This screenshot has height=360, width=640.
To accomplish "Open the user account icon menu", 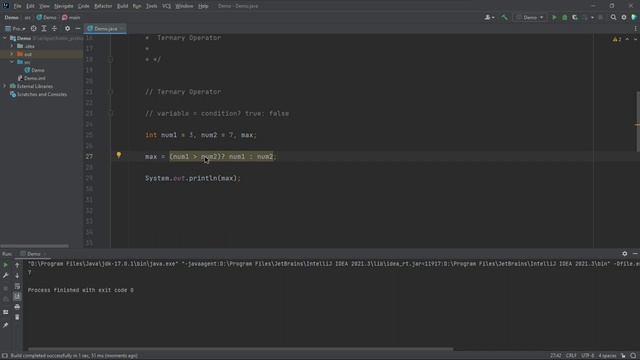I will tap(489, 18).
